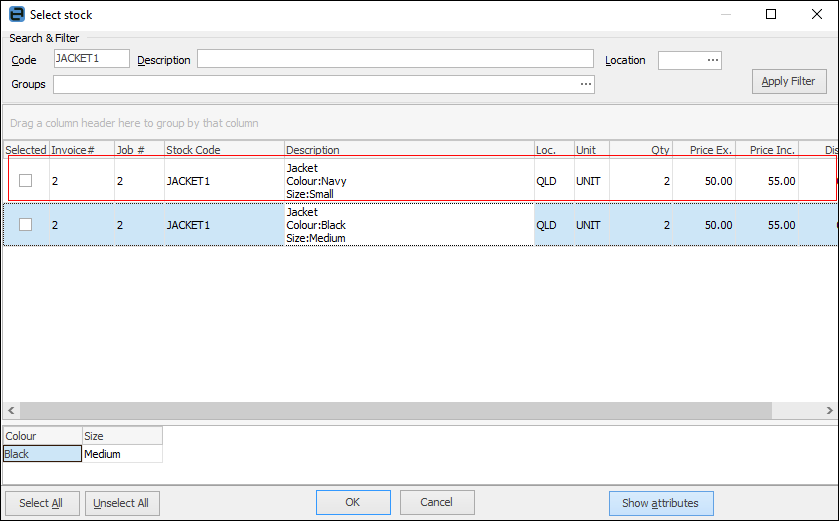Sort by the Price Inc. column header
The width and height of the screenshot is (839, 521).
767,150
